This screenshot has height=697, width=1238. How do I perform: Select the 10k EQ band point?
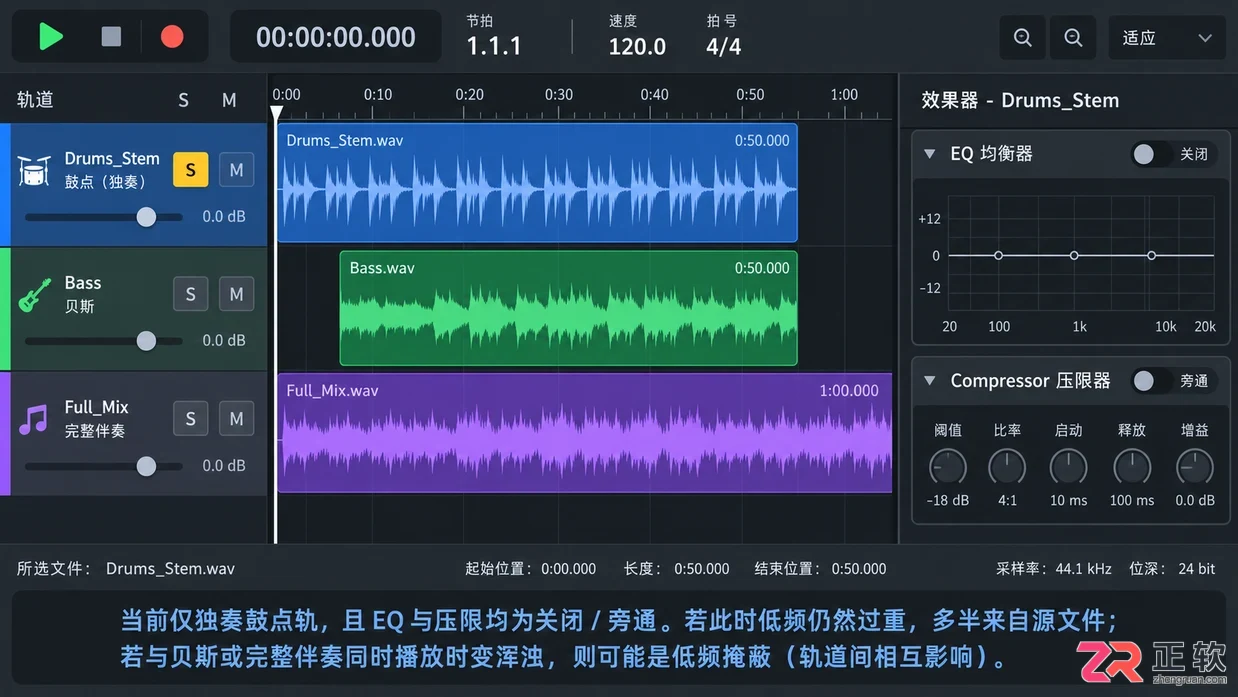(1152, 256)
